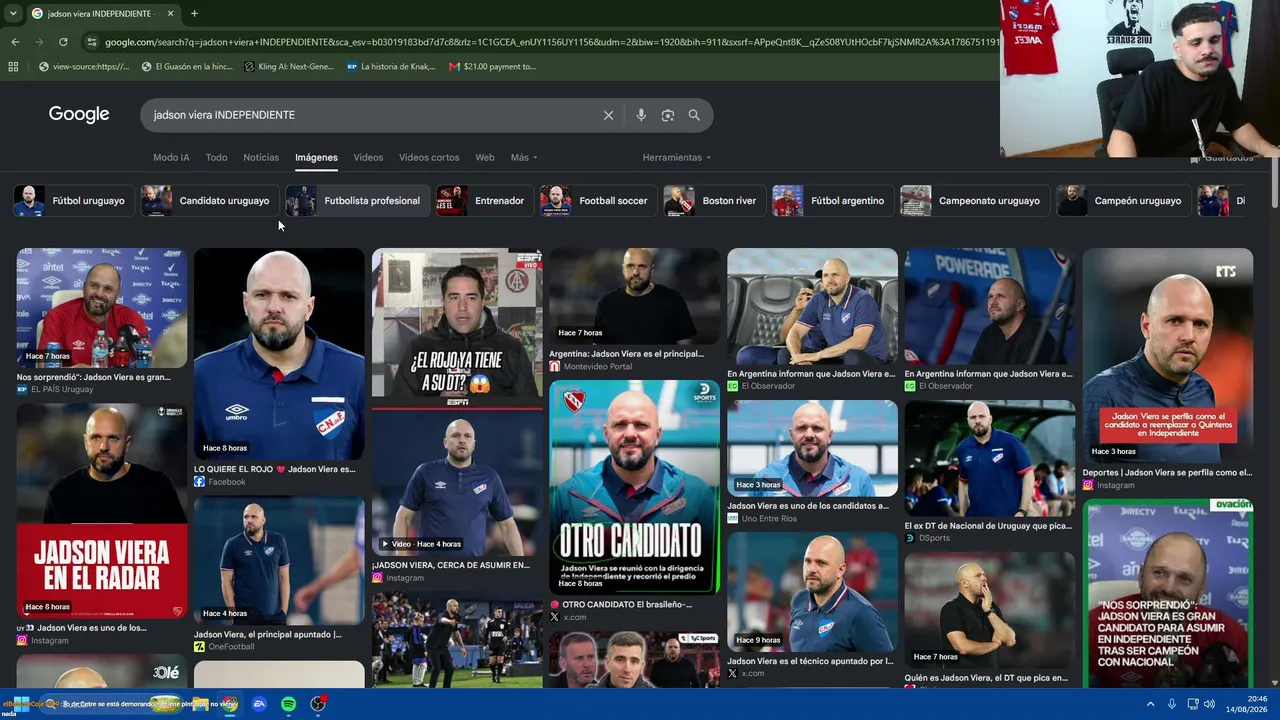1280x720 pixels.
Task: Open File Explorer from the taskbar
Action: click(200, 704)
